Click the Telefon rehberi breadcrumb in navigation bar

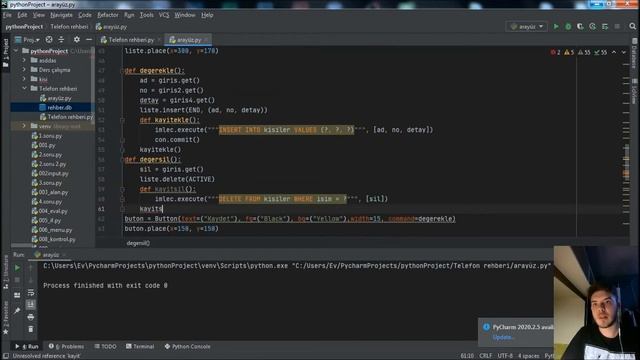click(x=69, y=27)
